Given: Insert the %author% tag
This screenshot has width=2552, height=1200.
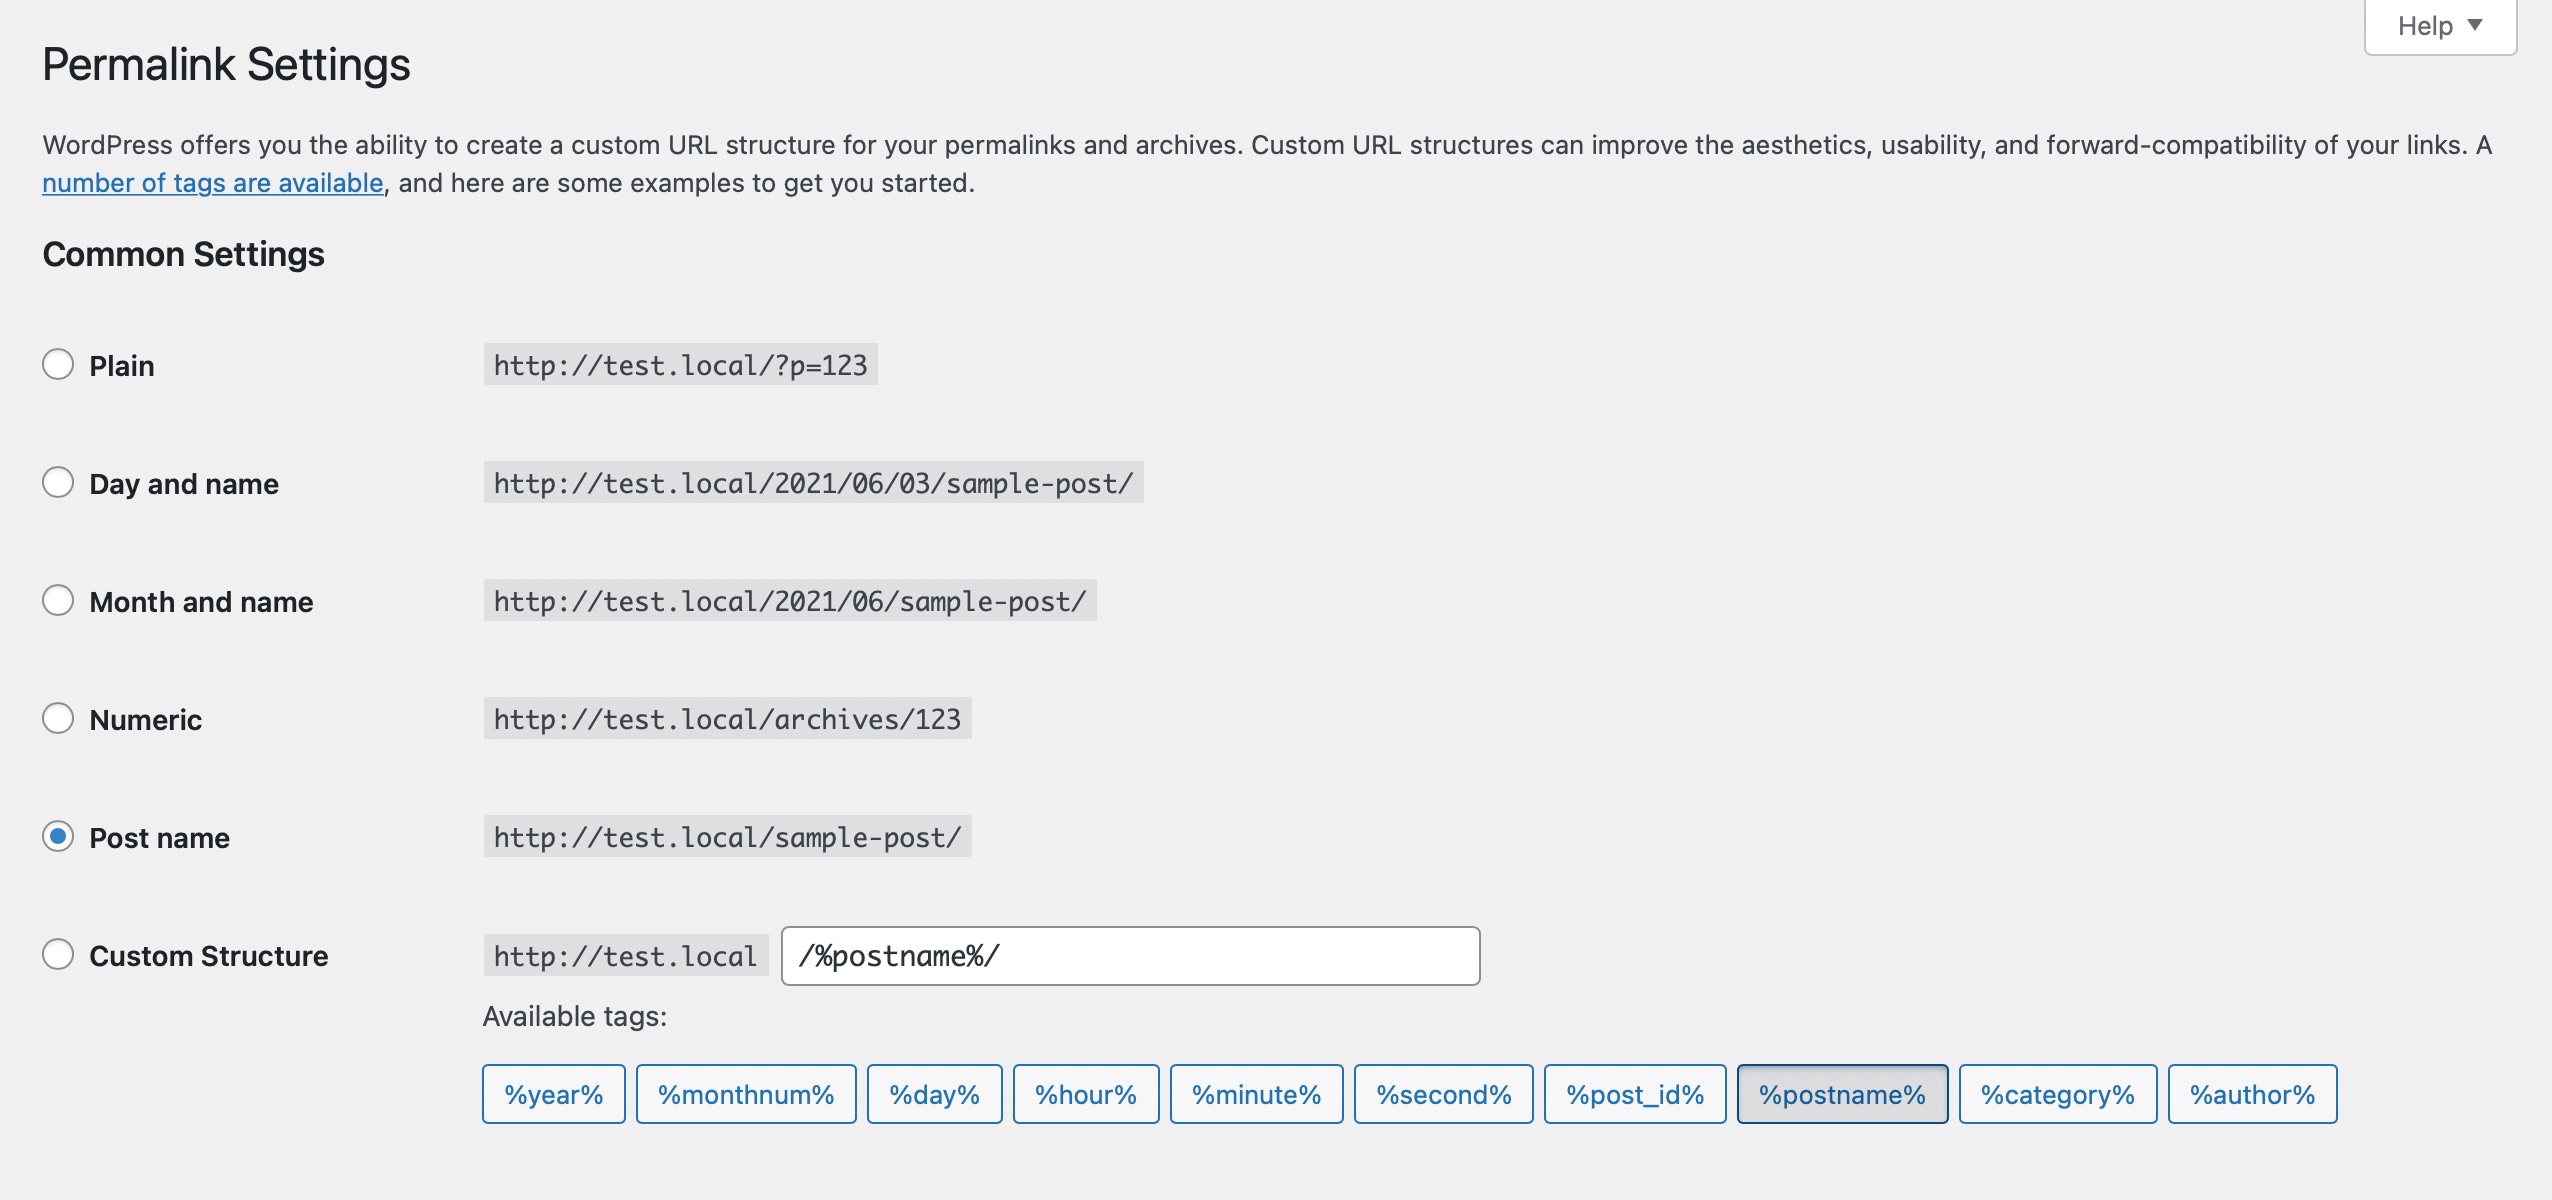Looking at the screenshot, I should [x=2251, y=1093].
